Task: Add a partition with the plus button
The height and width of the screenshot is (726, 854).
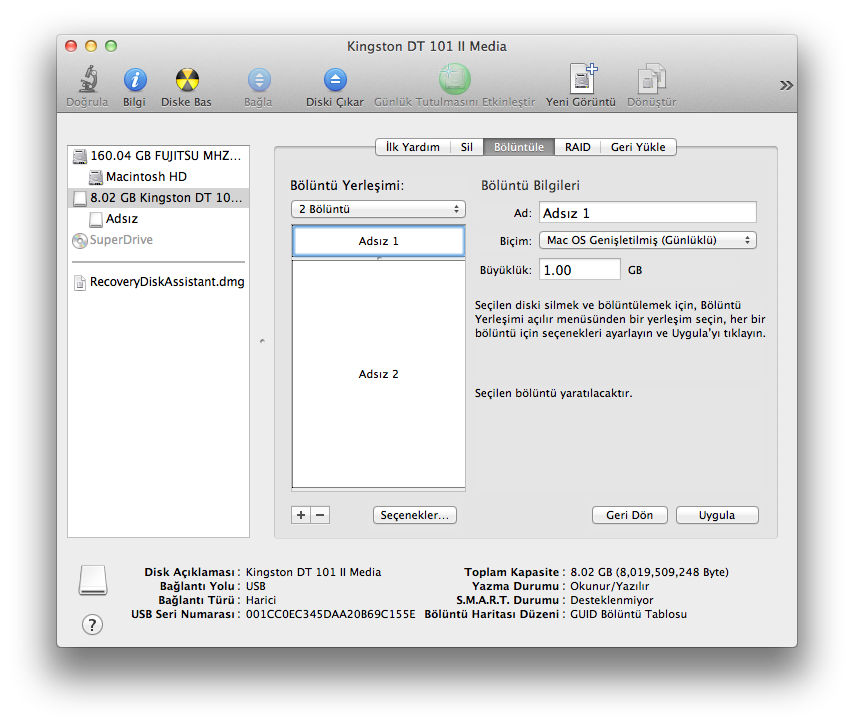Action: click(x=301, y=515)
